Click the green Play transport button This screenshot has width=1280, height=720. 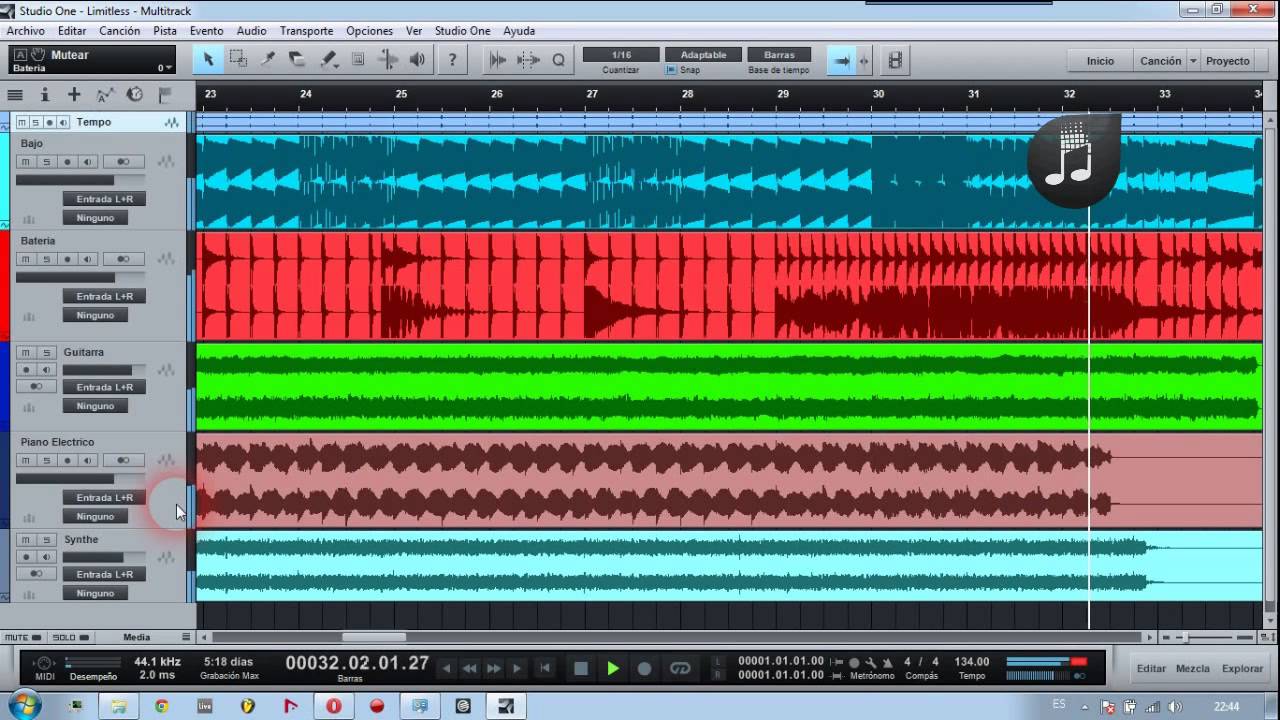613,668
